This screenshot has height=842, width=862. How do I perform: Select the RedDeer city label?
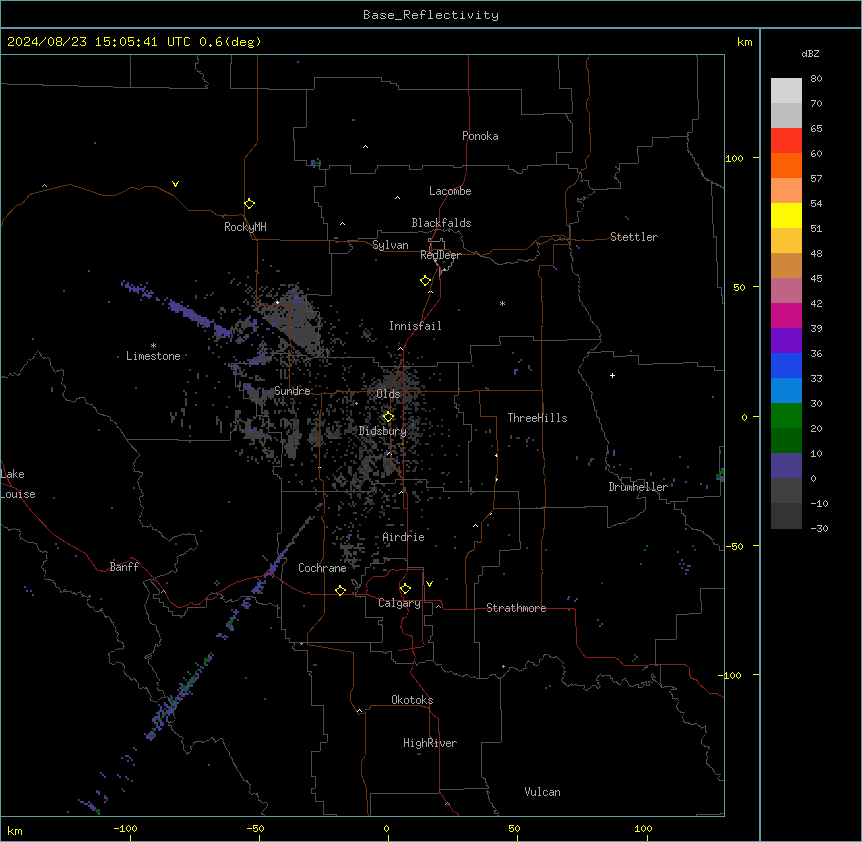(440, 255)
